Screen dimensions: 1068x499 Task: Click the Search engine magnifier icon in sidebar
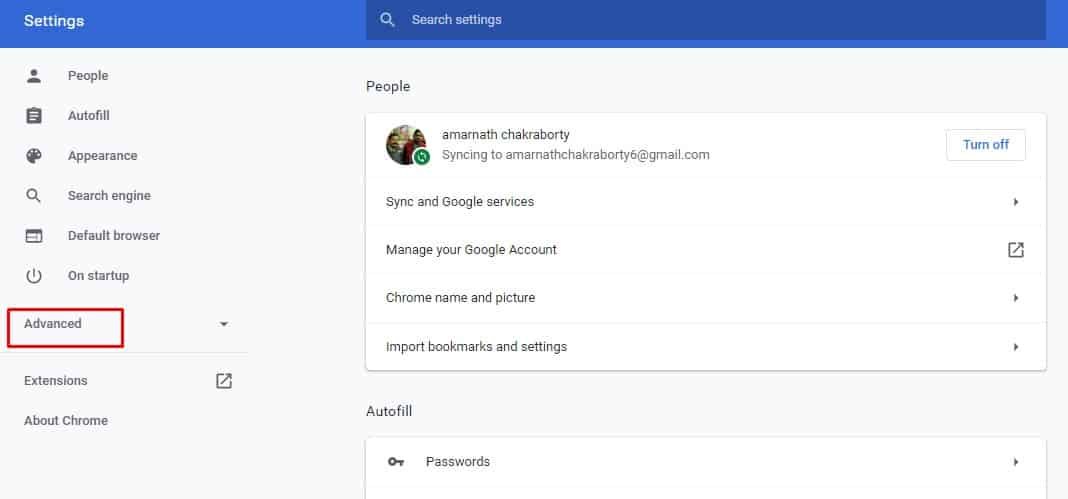34,196
